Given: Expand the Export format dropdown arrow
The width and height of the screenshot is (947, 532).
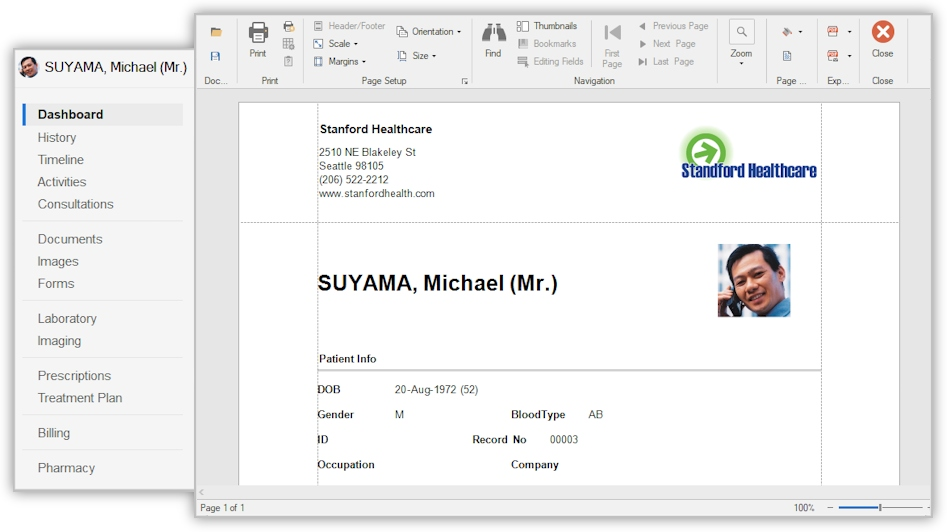Looking at the screenshot, I should [x=849, y=32].
